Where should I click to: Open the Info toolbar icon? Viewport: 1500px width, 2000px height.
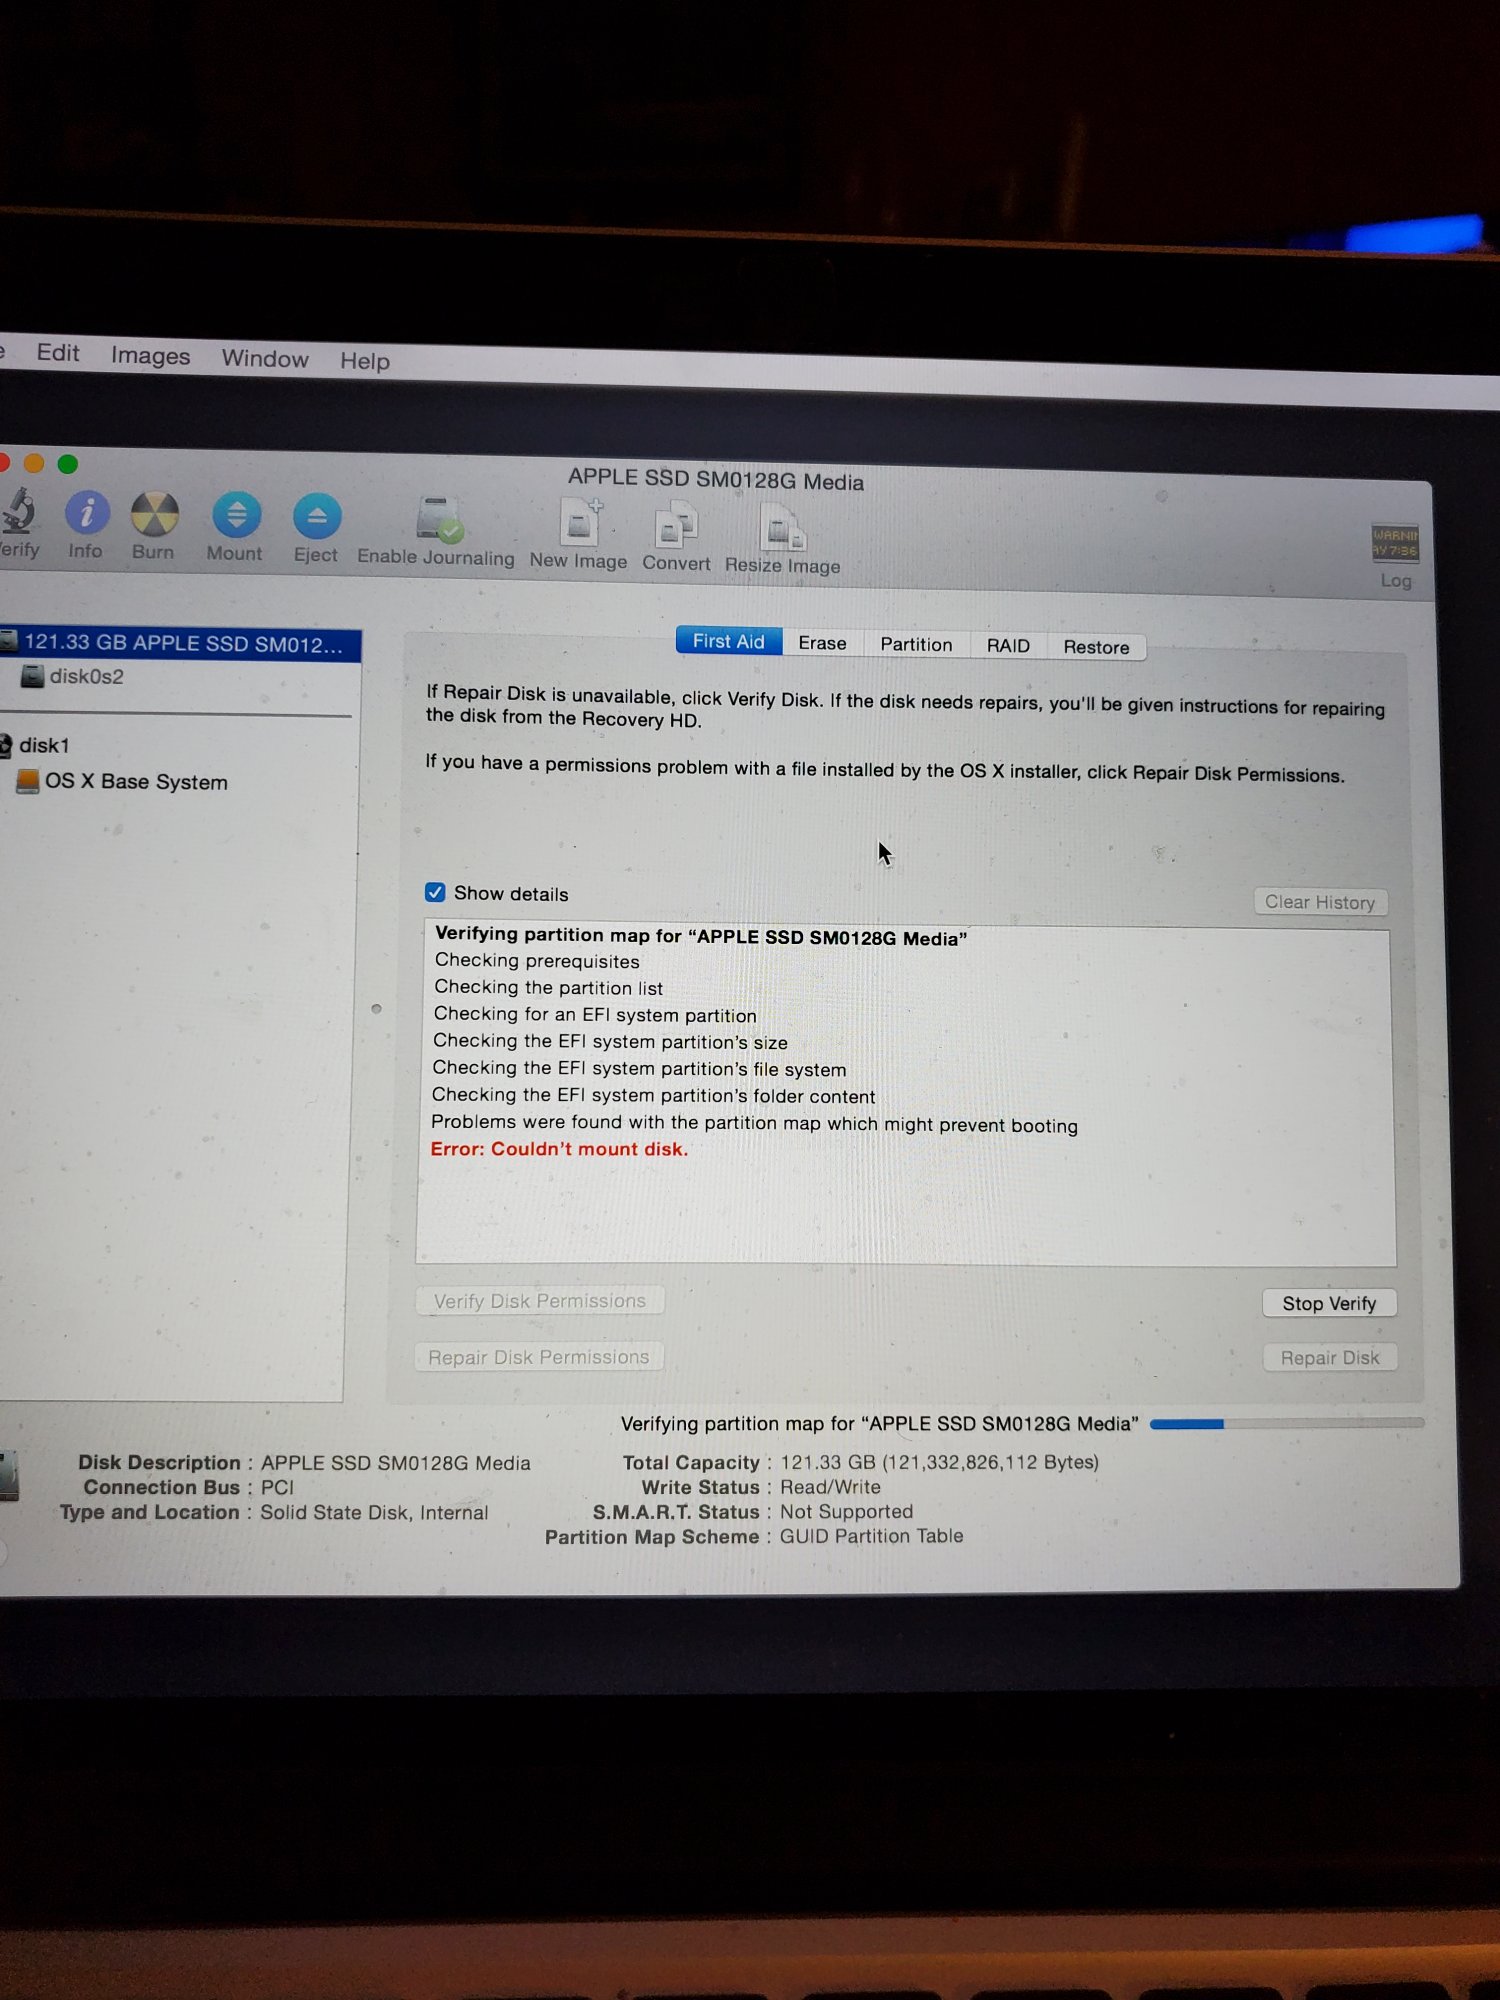tap(87, 512)
